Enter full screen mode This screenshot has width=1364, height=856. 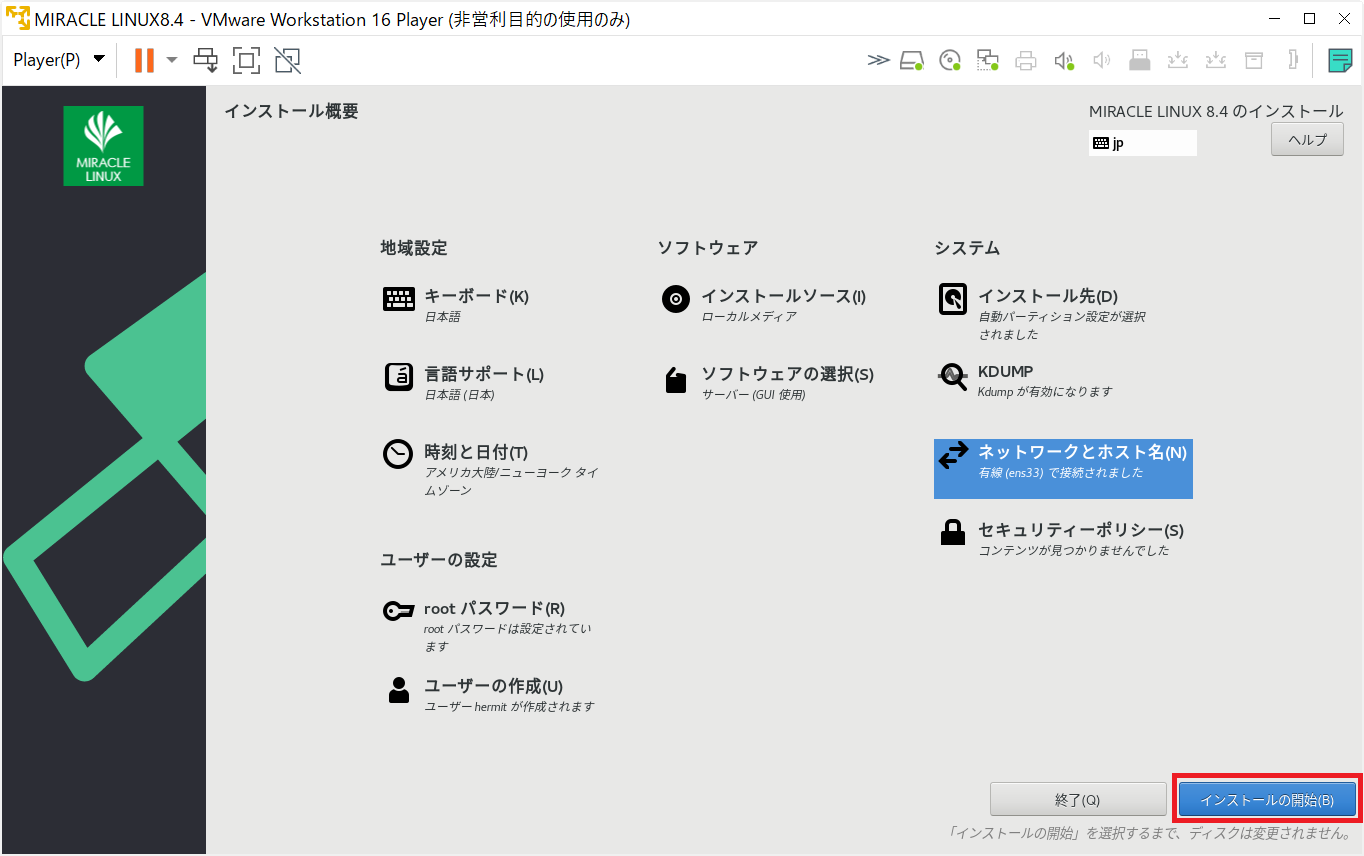point(246,60)
